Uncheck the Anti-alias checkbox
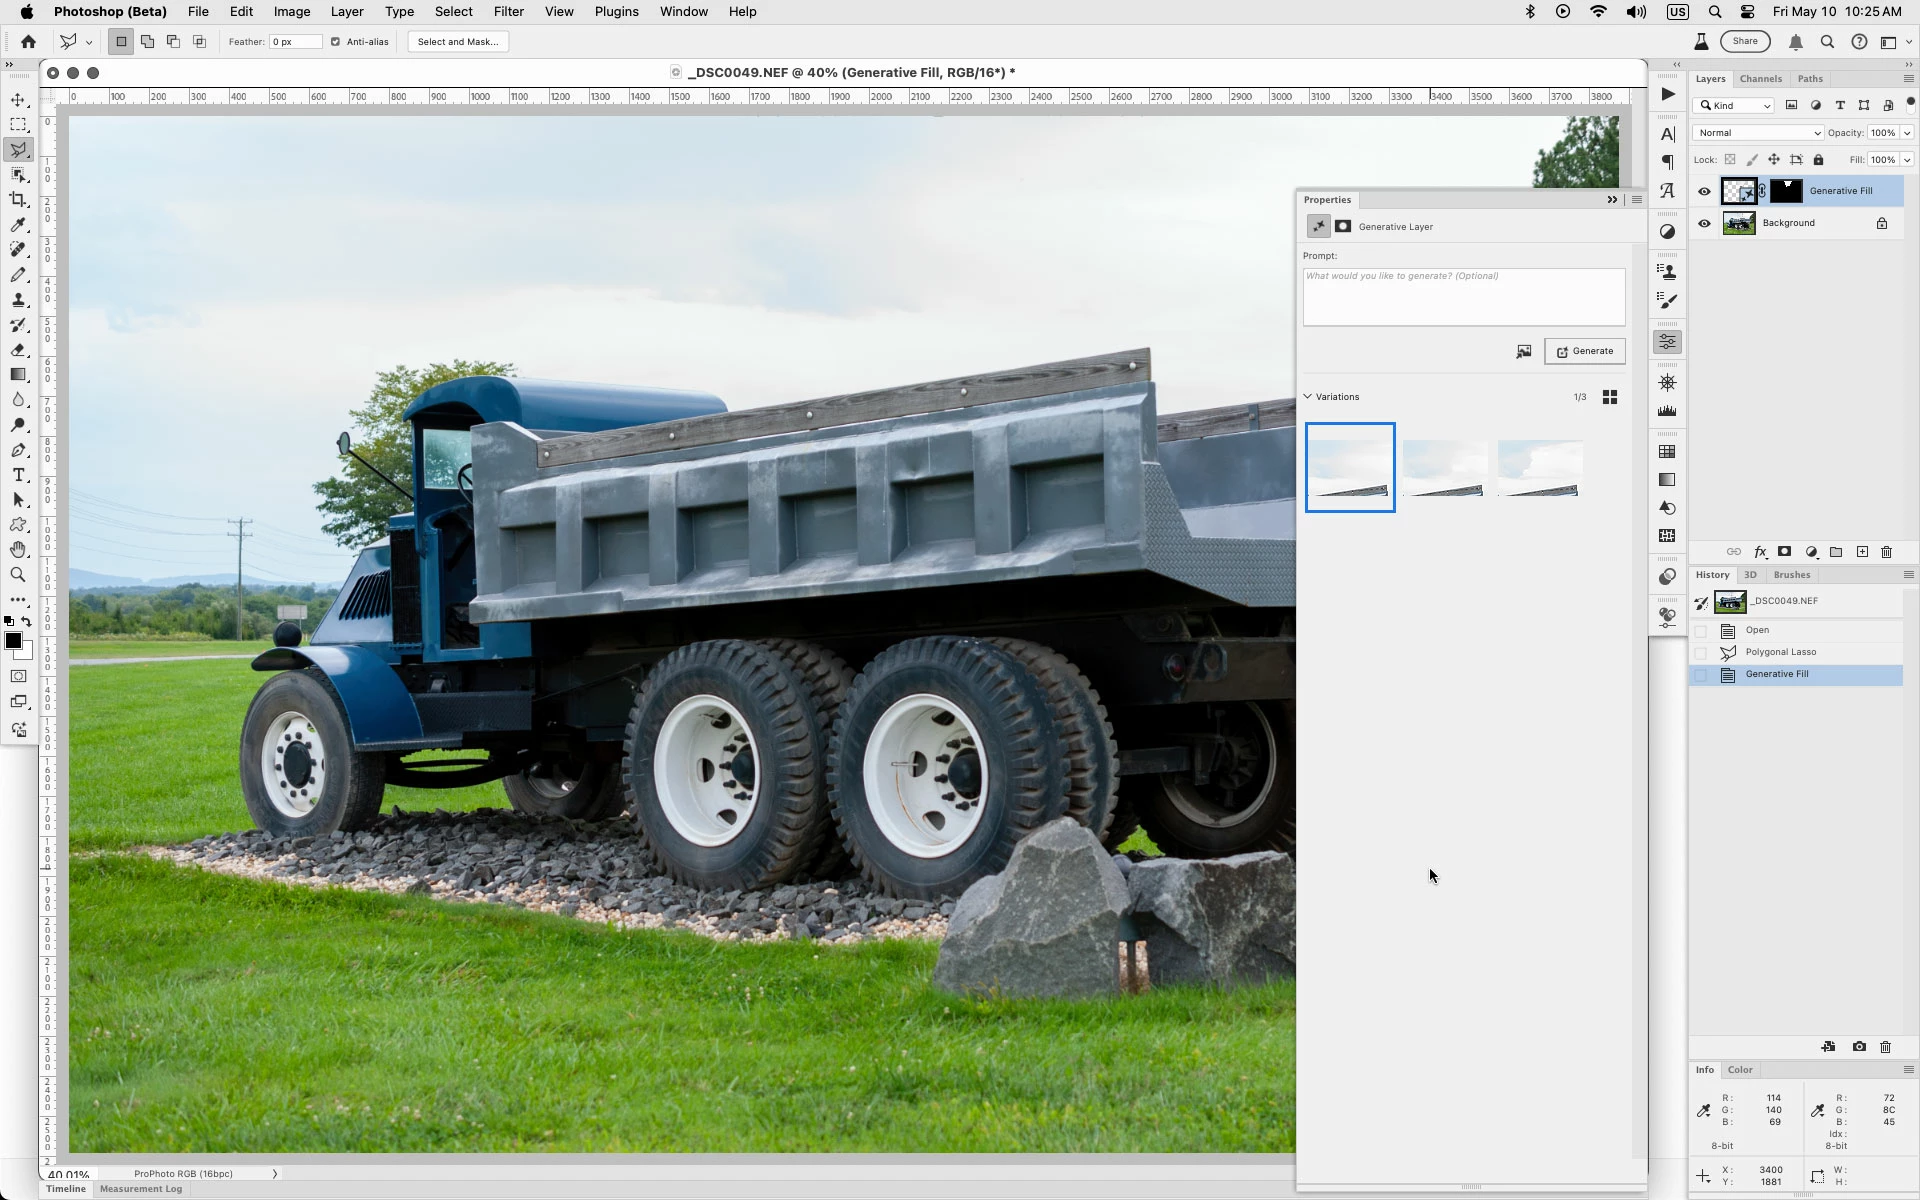1920x1200 pixels. click(336, 42)
